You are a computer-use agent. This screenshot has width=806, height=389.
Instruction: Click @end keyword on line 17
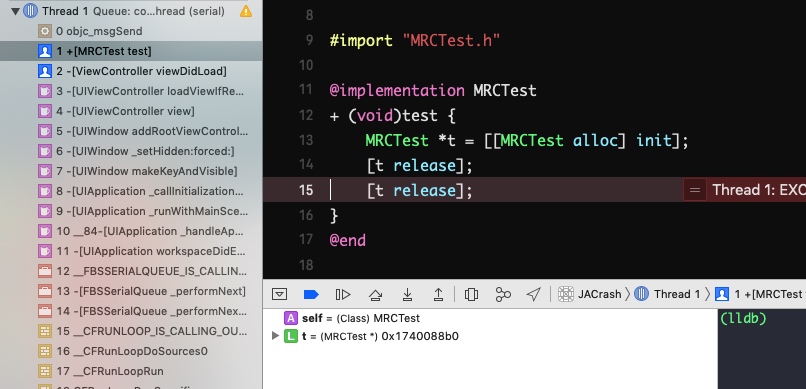point(347,240)
